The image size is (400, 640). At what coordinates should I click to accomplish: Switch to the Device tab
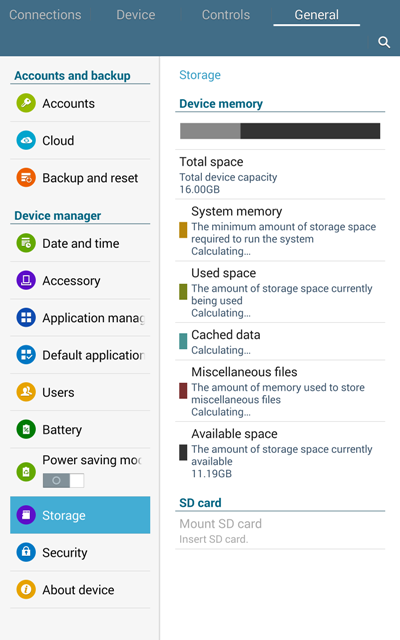tap(136, 15)
